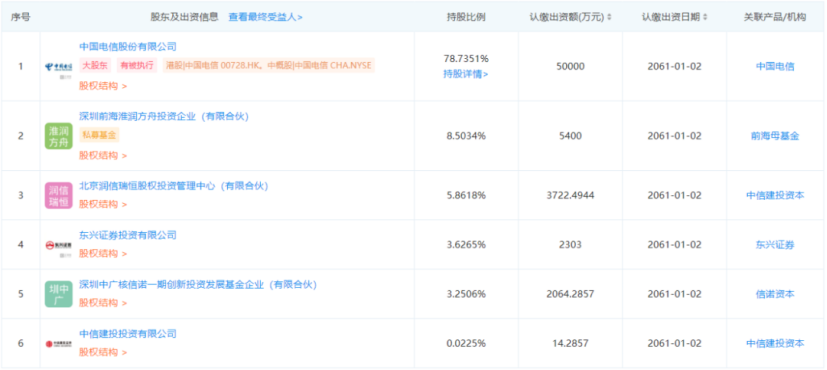This screenshot has width=827, height=370.
Task: Expand 股权结构 under 北京润信瑞恒
Action: tap(103, 204)
